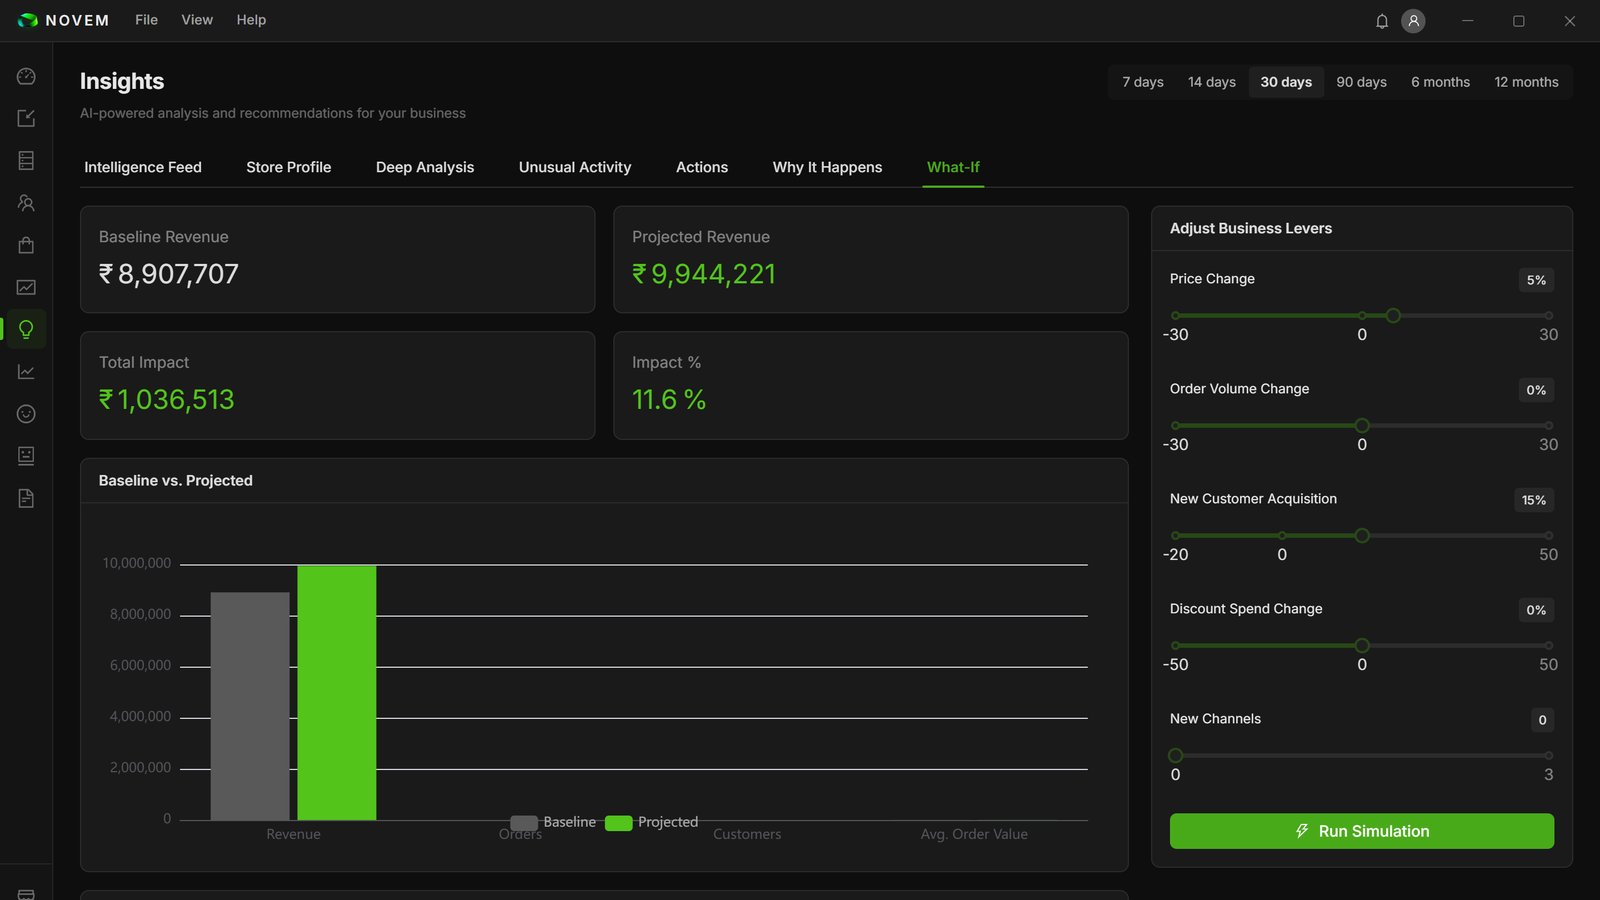Screen dimensions: 1600x900
Task: Select the 30 days range
Action: (1286, 82)
